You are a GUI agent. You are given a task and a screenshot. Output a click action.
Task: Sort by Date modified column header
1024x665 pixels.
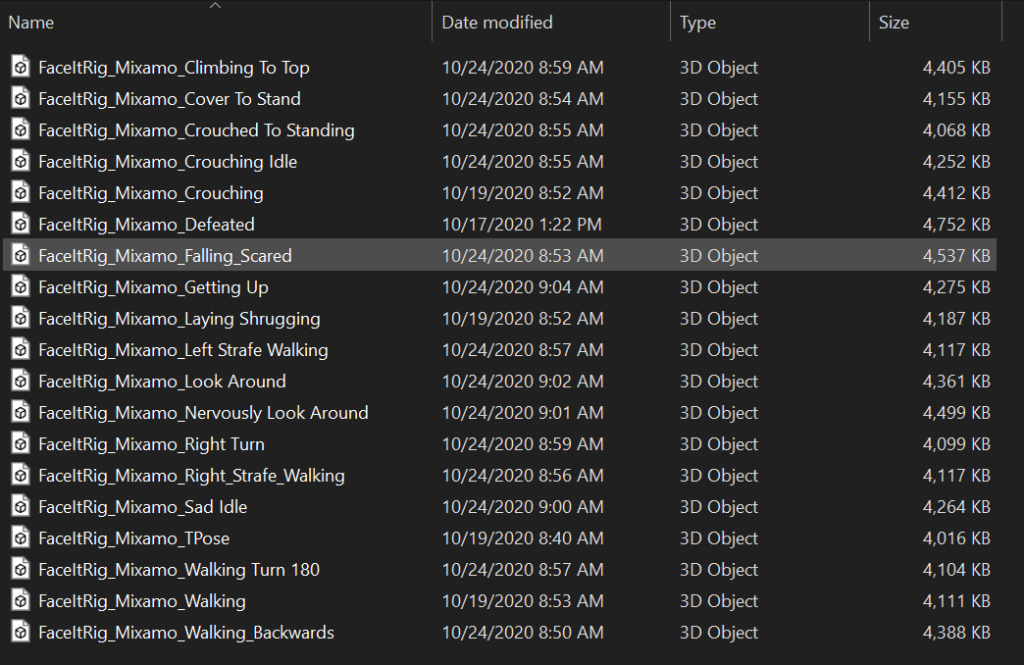point(497,22)
